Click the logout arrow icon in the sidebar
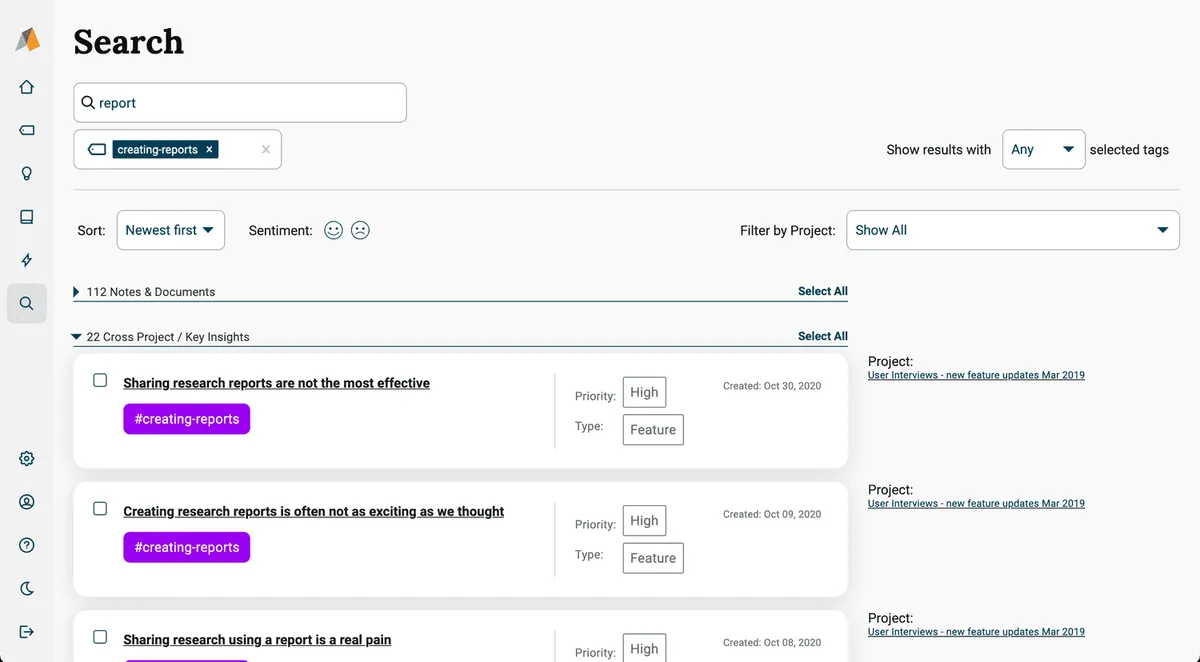This screenshot has width=1200, height=662. [x=27, y=631]
